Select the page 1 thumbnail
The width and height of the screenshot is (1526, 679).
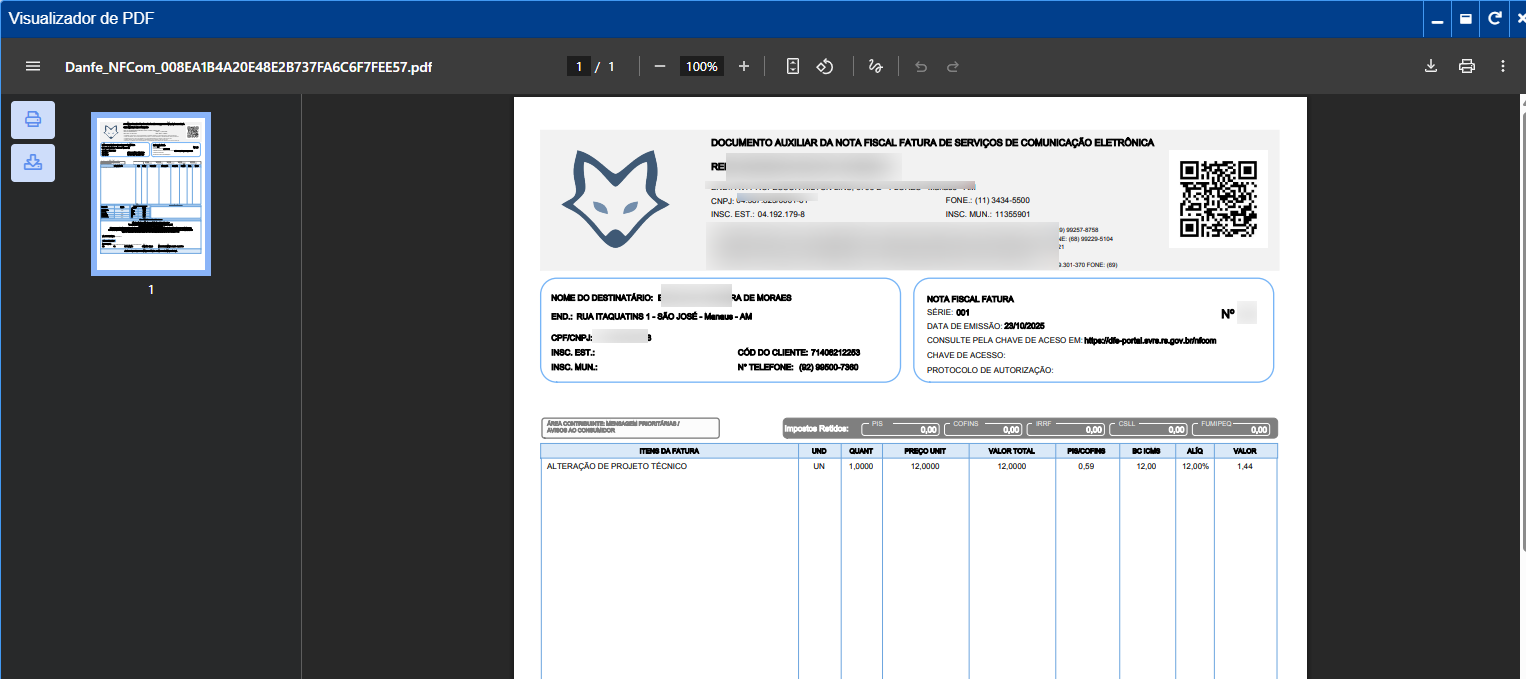pyautogui.click(x=151, y=193)
